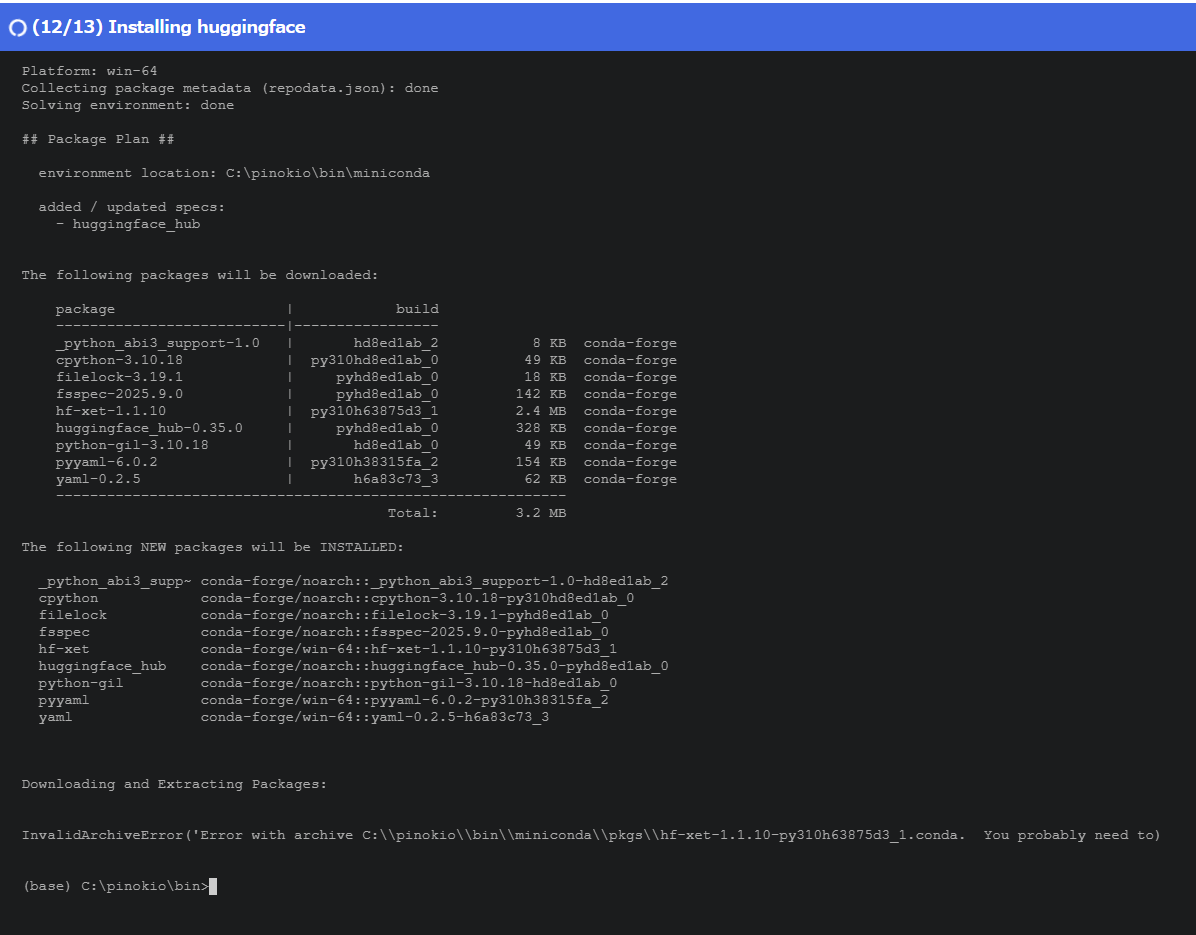Image resolution: width=1196 pixels, height=935 pixels.
Task: Click build 'py310h38315fa_2' in the table
Action: point(375,462)
